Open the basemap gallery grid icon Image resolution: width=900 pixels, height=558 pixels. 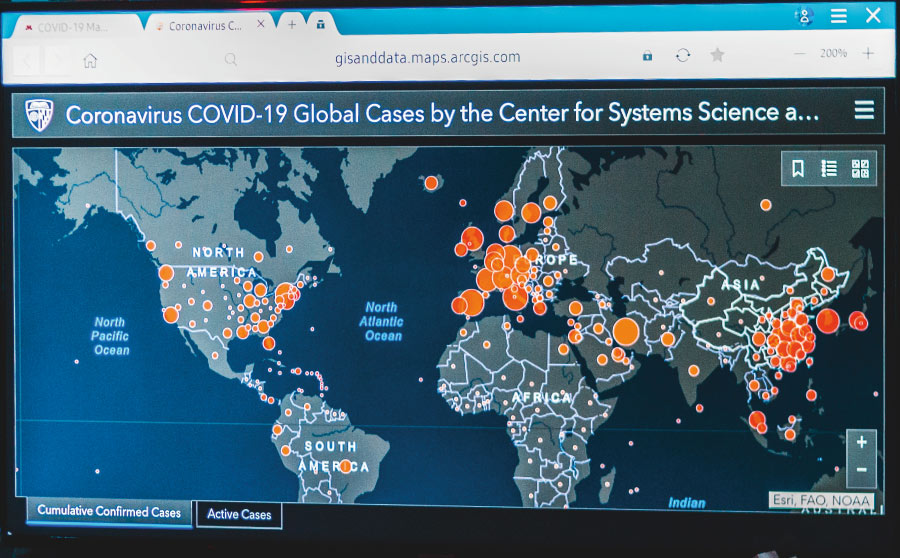(860, 169)
